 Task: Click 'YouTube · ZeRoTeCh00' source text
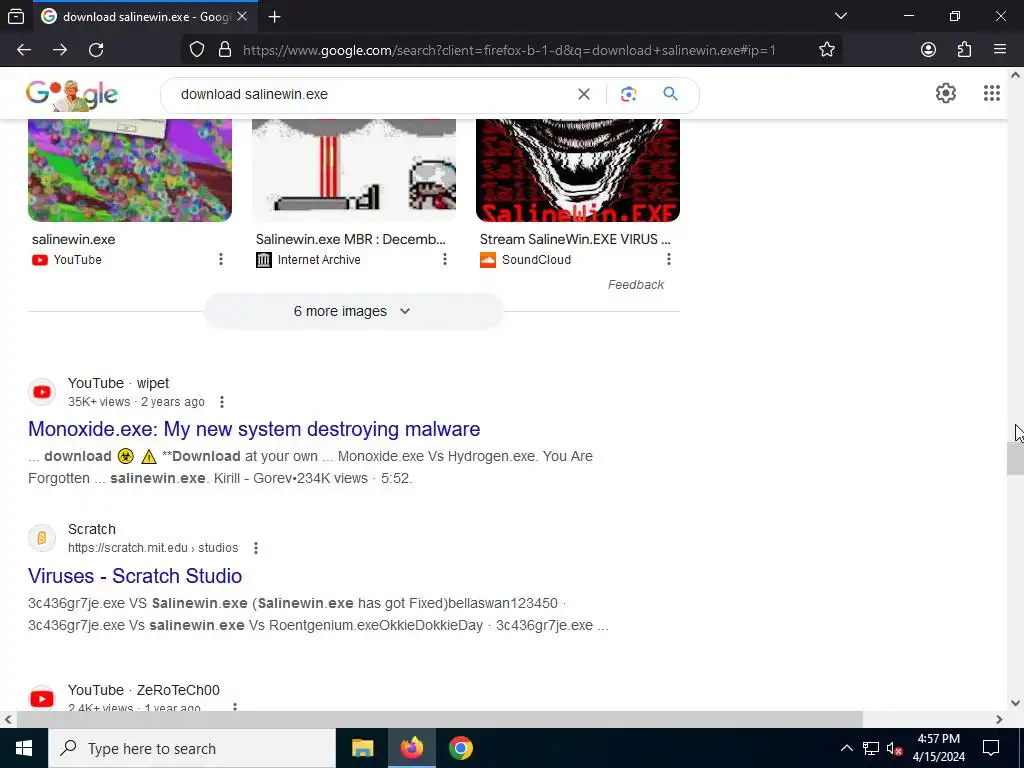[x=144, y=690]
